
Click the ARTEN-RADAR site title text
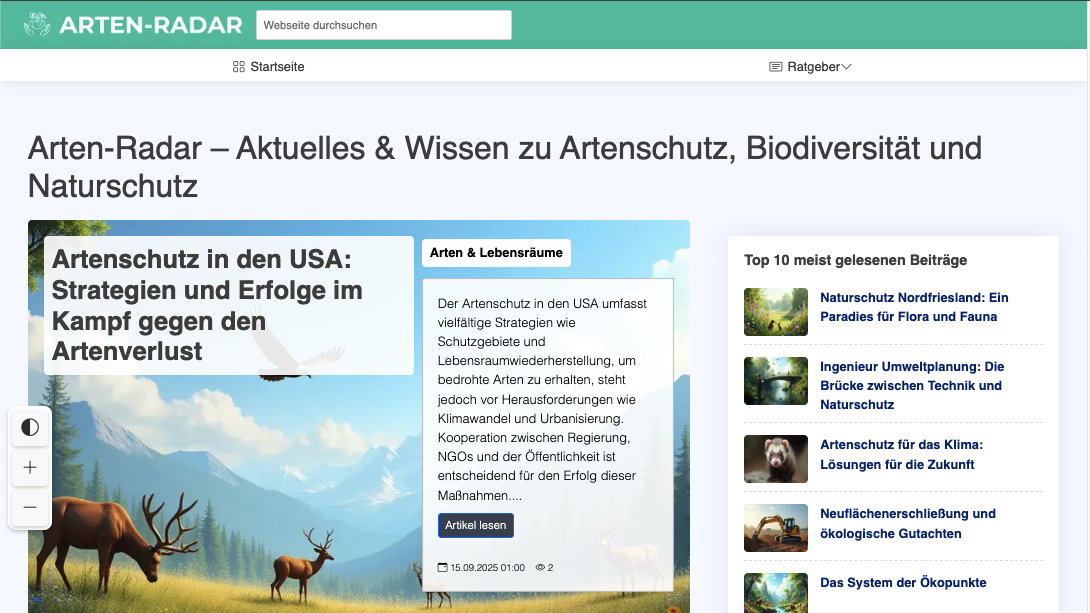pyautogui.click(x=150, y=25)
